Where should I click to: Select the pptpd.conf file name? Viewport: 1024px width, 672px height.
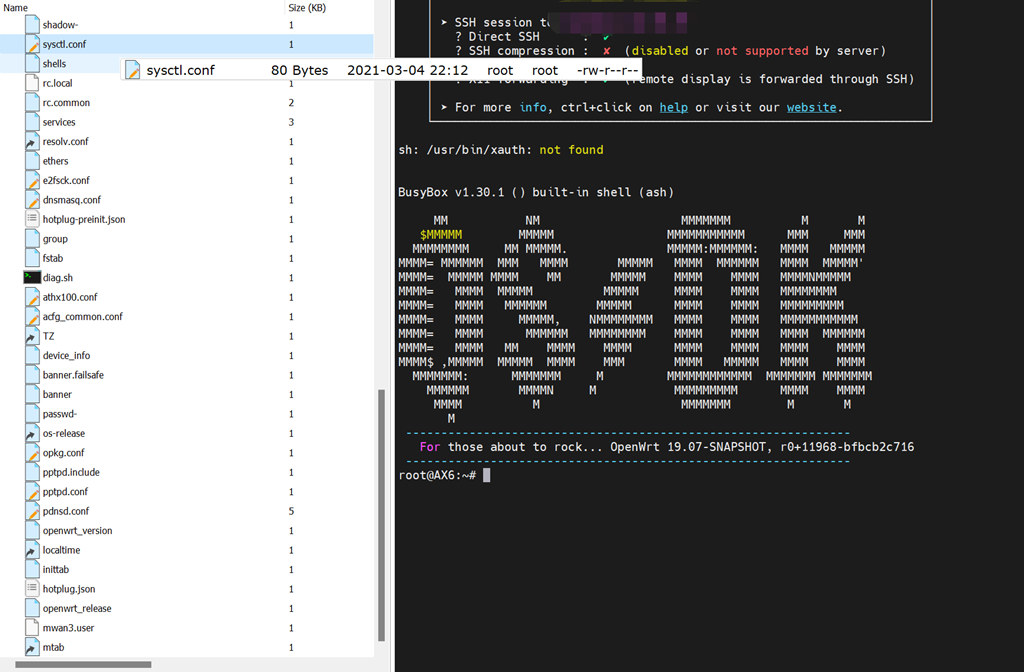(x=65, y=492)
